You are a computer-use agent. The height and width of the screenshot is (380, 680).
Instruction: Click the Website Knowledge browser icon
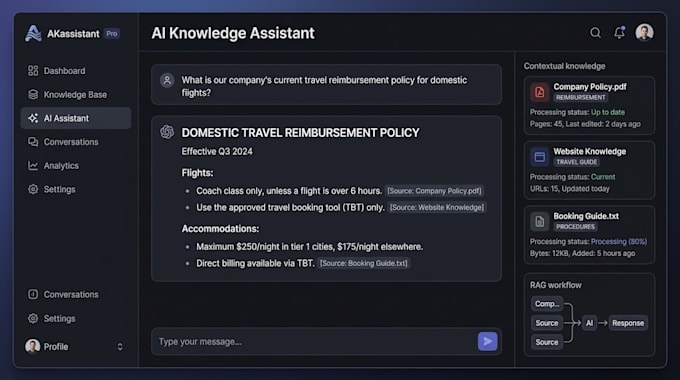click(x=539, y=157)
